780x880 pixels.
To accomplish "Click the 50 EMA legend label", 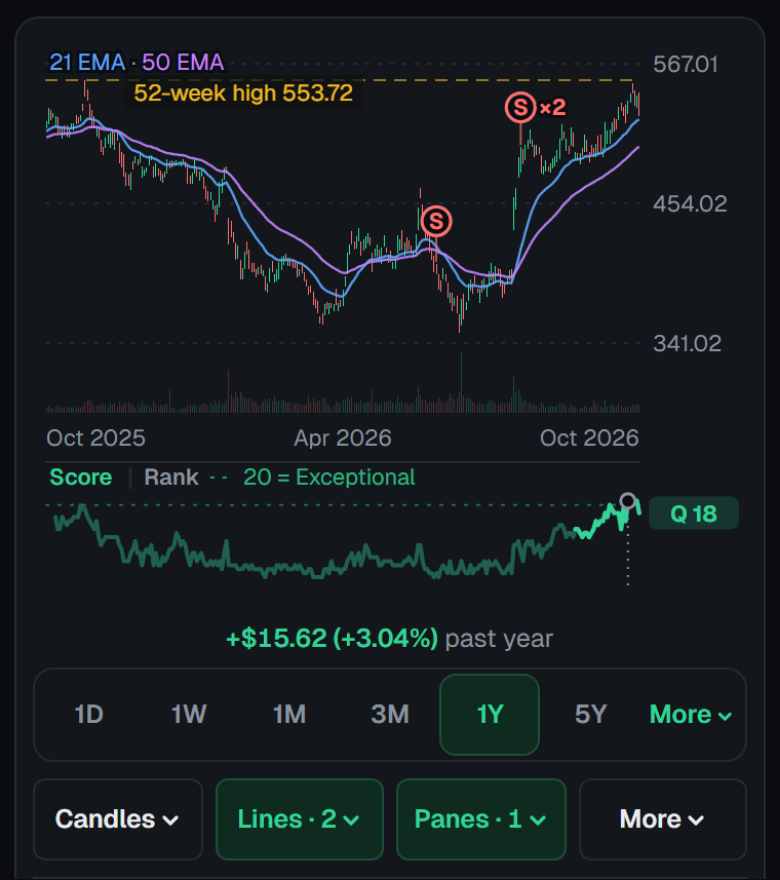I will 183,62.
